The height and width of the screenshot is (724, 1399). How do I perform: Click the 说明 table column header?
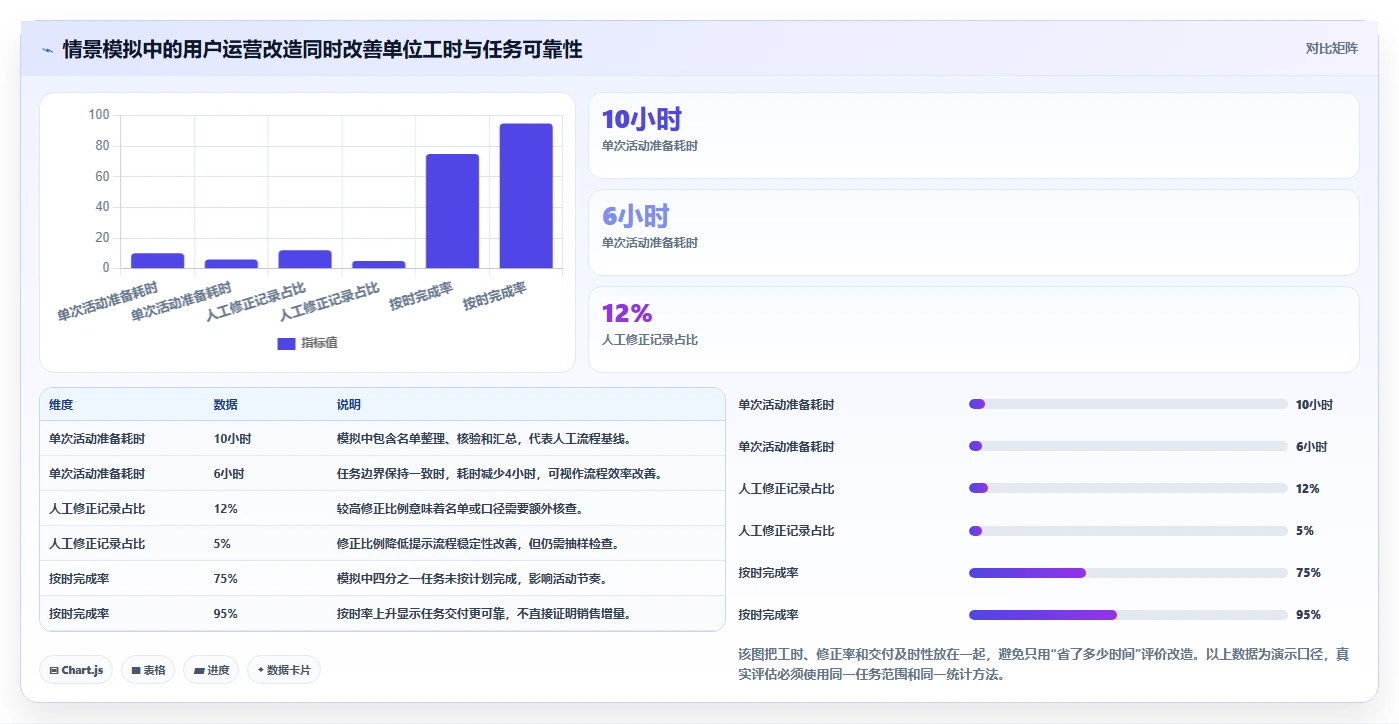click(348, 405)
